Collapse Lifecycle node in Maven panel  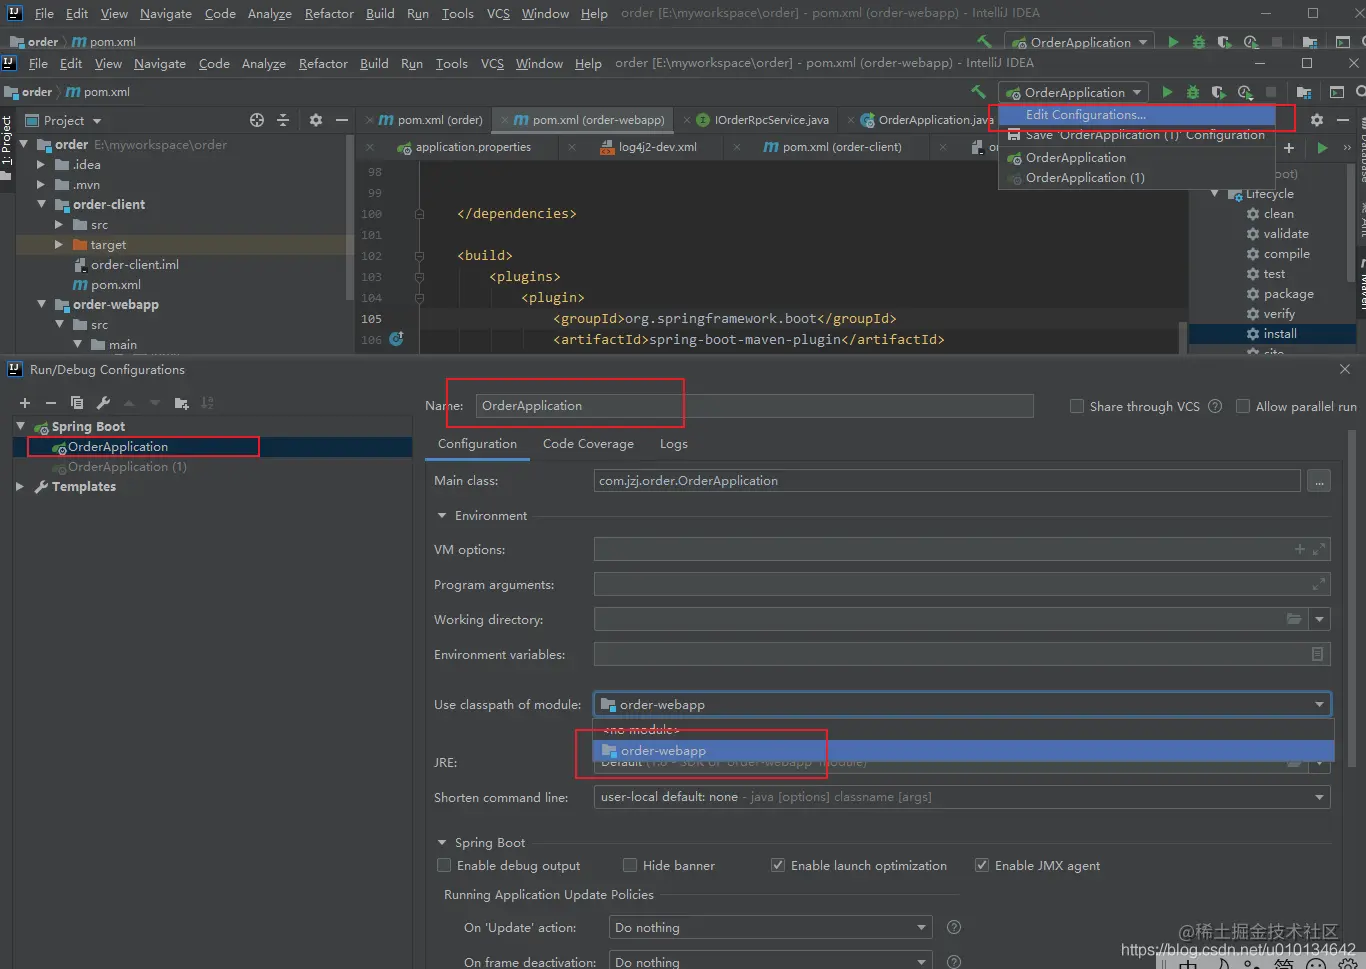(x=1215, y=194)
